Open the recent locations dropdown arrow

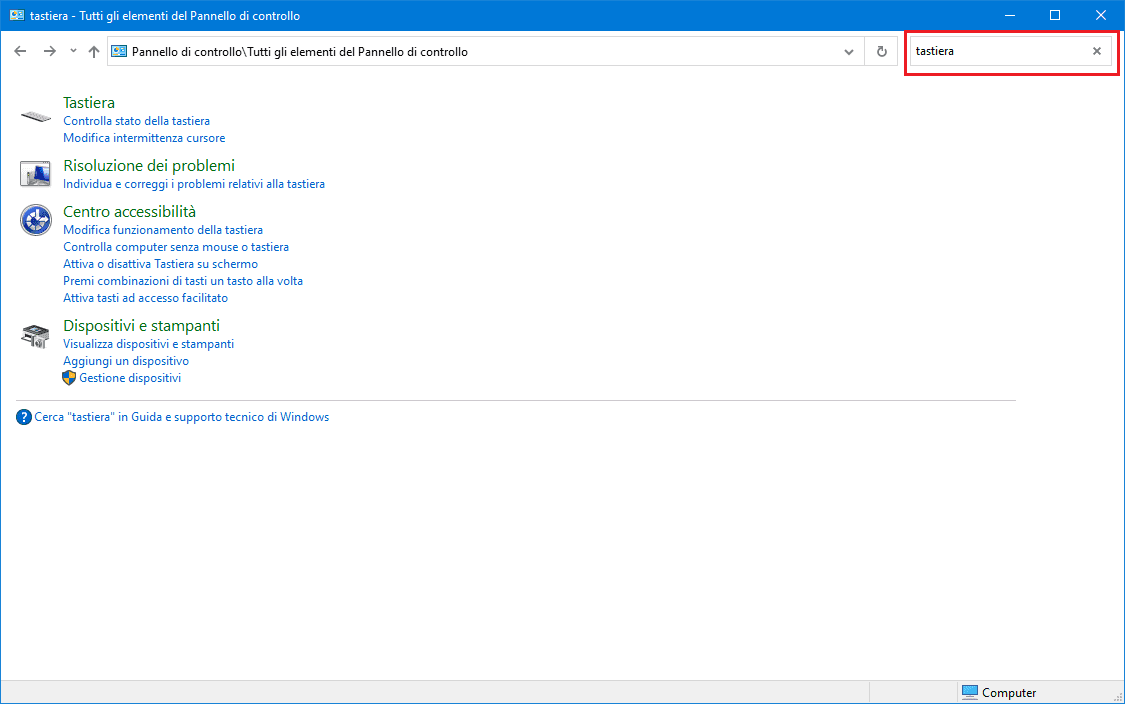coord(73,52)
